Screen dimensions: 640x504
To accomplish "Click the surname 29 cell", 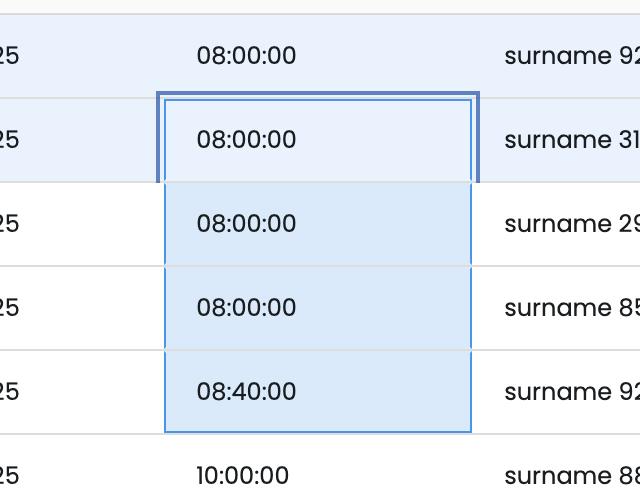I will pos(570,224).
